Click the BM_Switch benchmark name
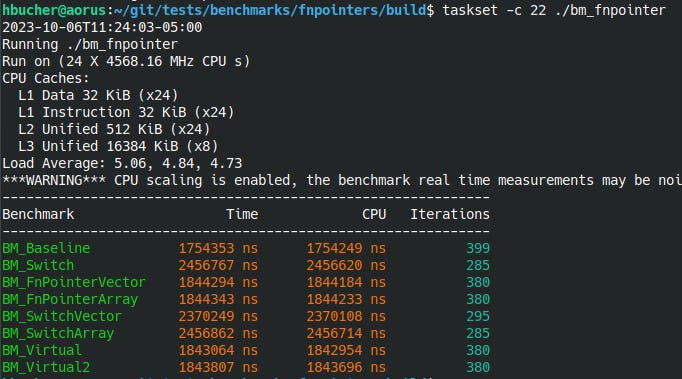682x379 pixels. 38,265
